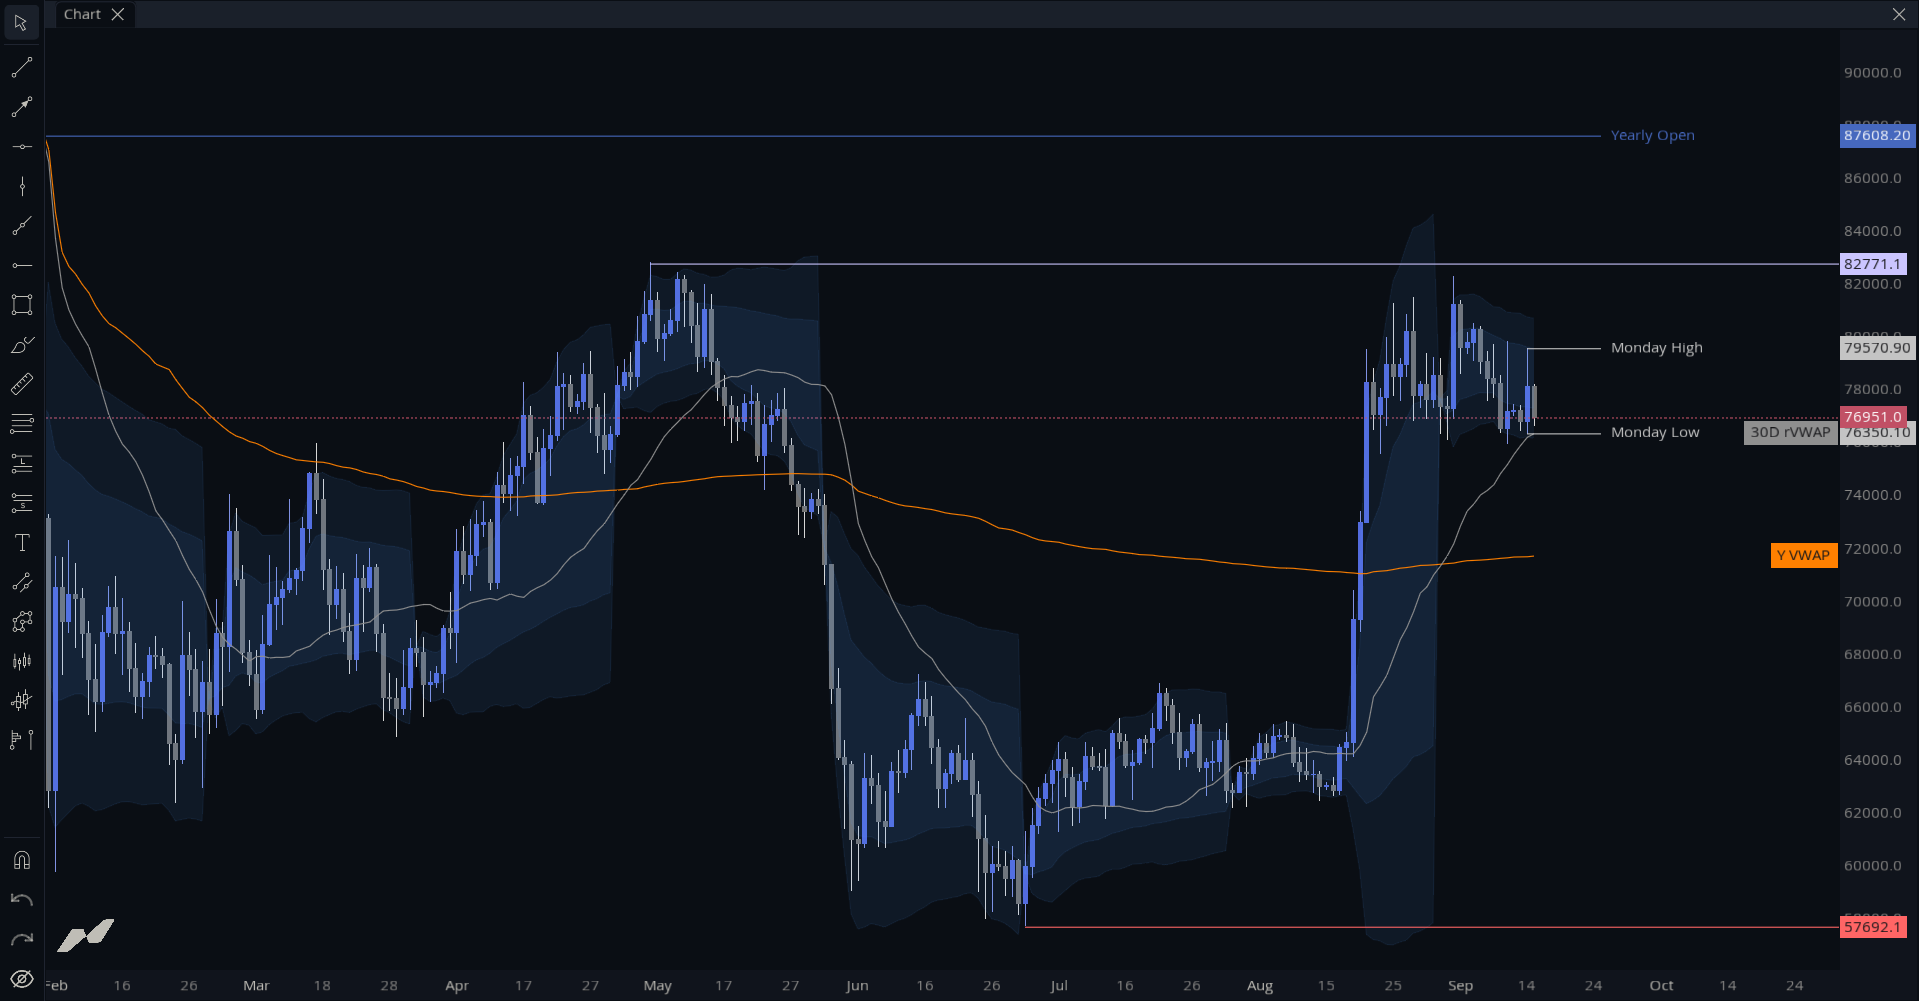Click the red 57692.1 price label

1873,927
